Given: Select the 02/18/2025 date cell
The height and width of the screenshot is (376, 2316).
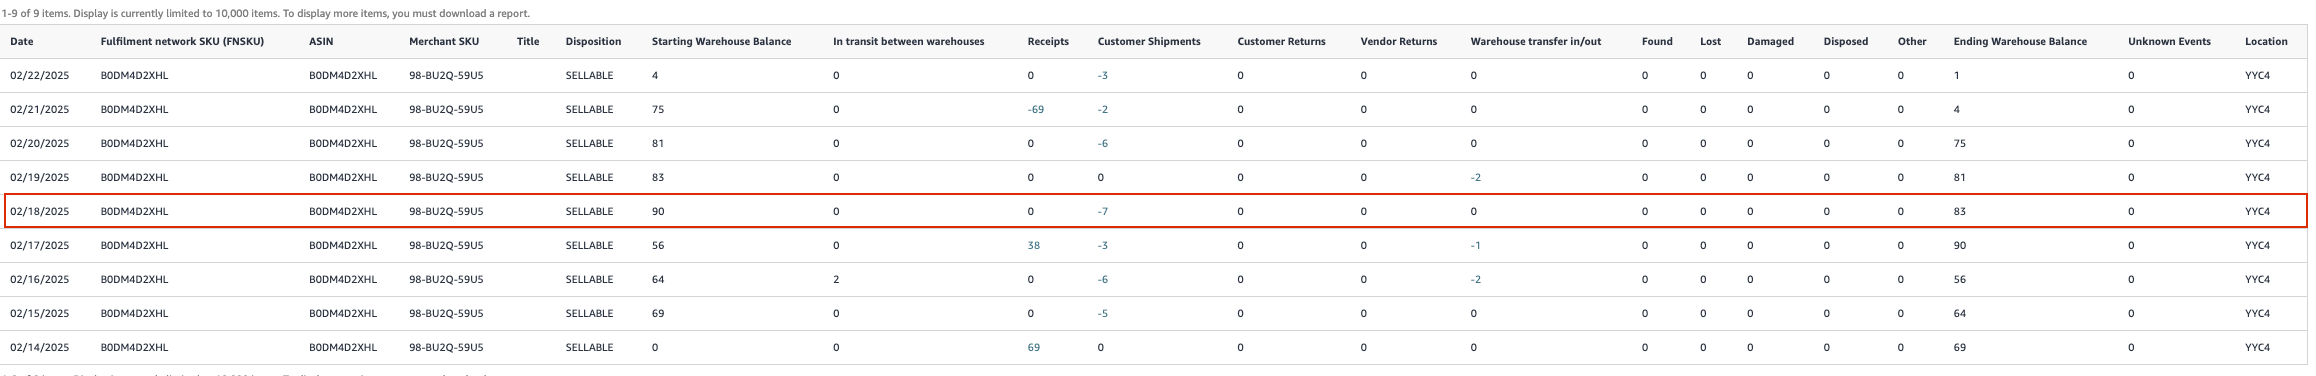Looking at the screenshot, I should coord(39,211).
